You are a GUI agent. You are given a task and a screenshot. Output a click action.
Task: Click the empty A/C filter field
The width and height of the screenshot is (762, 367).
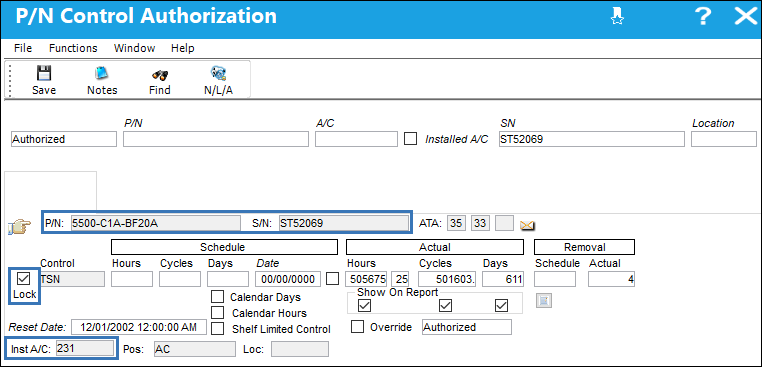point(356,139)
